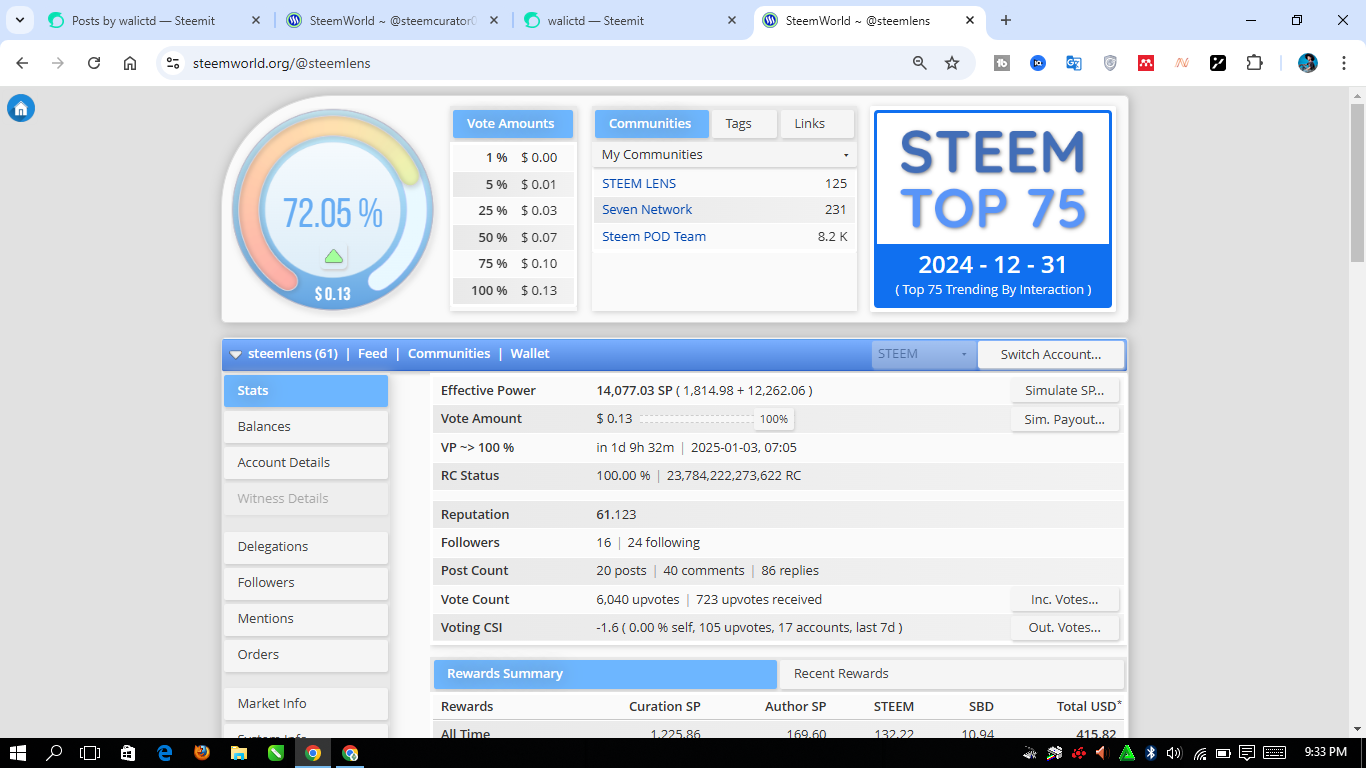Open a new browser tab
Viewport: 1366px width, 768px height.
[1006, 20]
